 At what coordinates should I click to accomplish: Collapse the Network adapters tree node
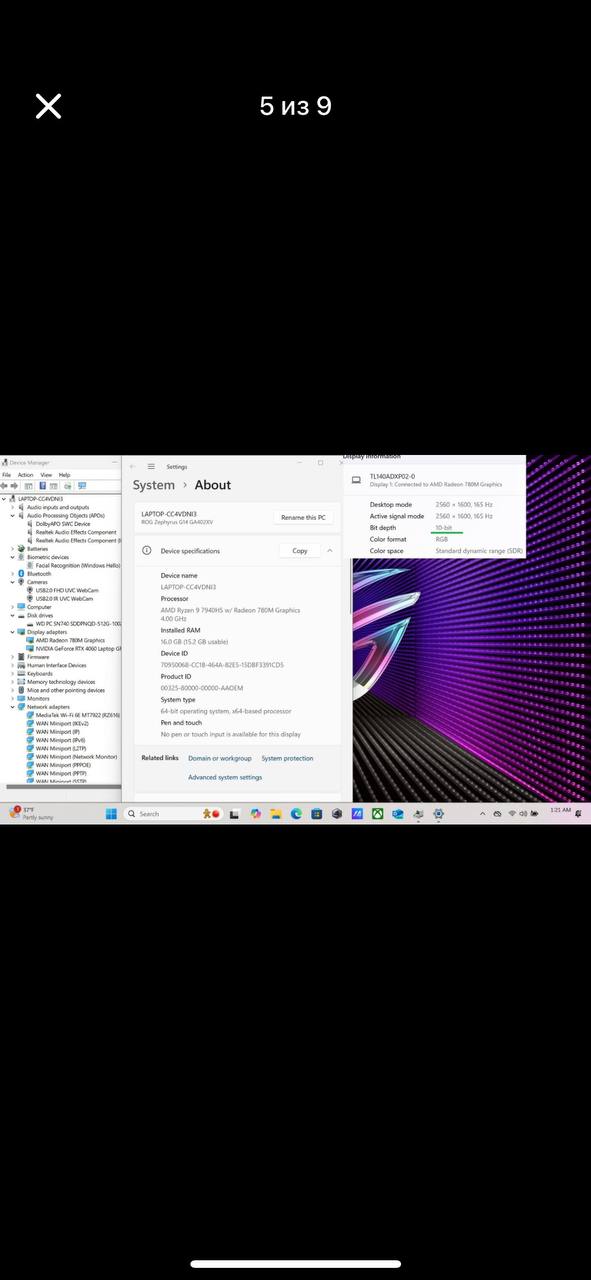[x=12, y=707]
